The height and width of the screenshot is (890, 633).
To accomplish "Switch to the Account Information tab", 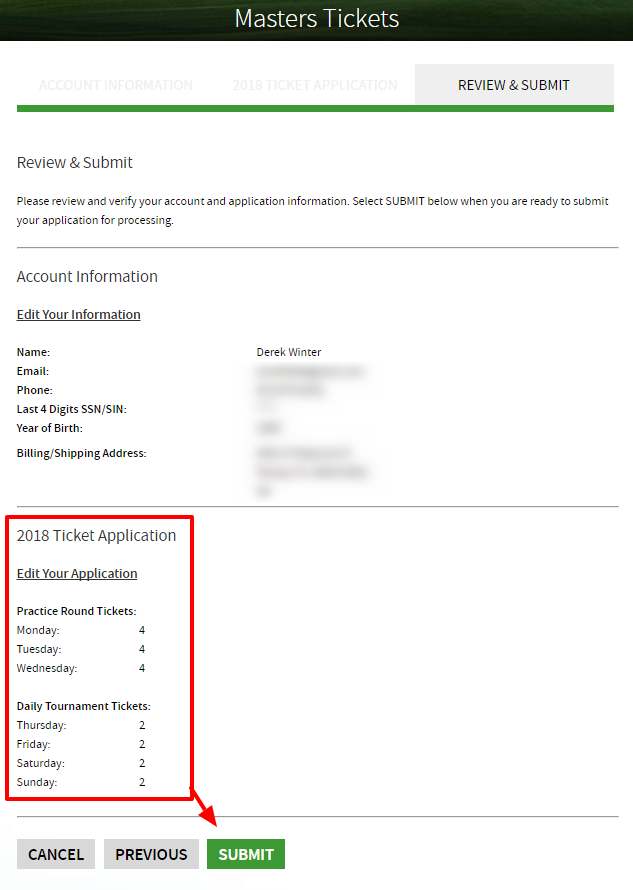I will tap(116, 85).
